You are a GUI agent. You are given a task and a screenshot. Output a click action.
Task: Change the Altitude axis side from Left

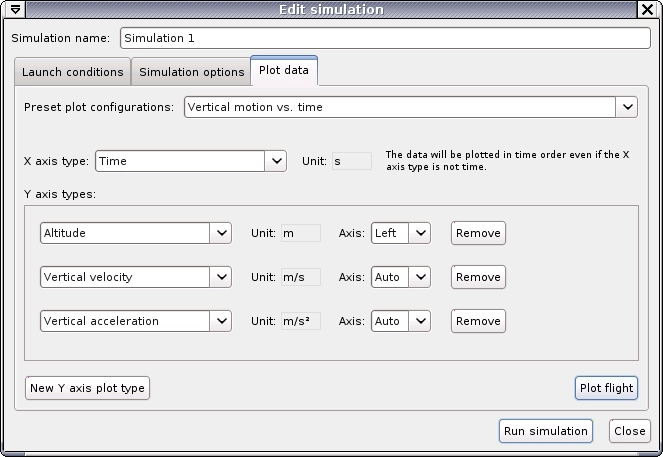[400, 233]
